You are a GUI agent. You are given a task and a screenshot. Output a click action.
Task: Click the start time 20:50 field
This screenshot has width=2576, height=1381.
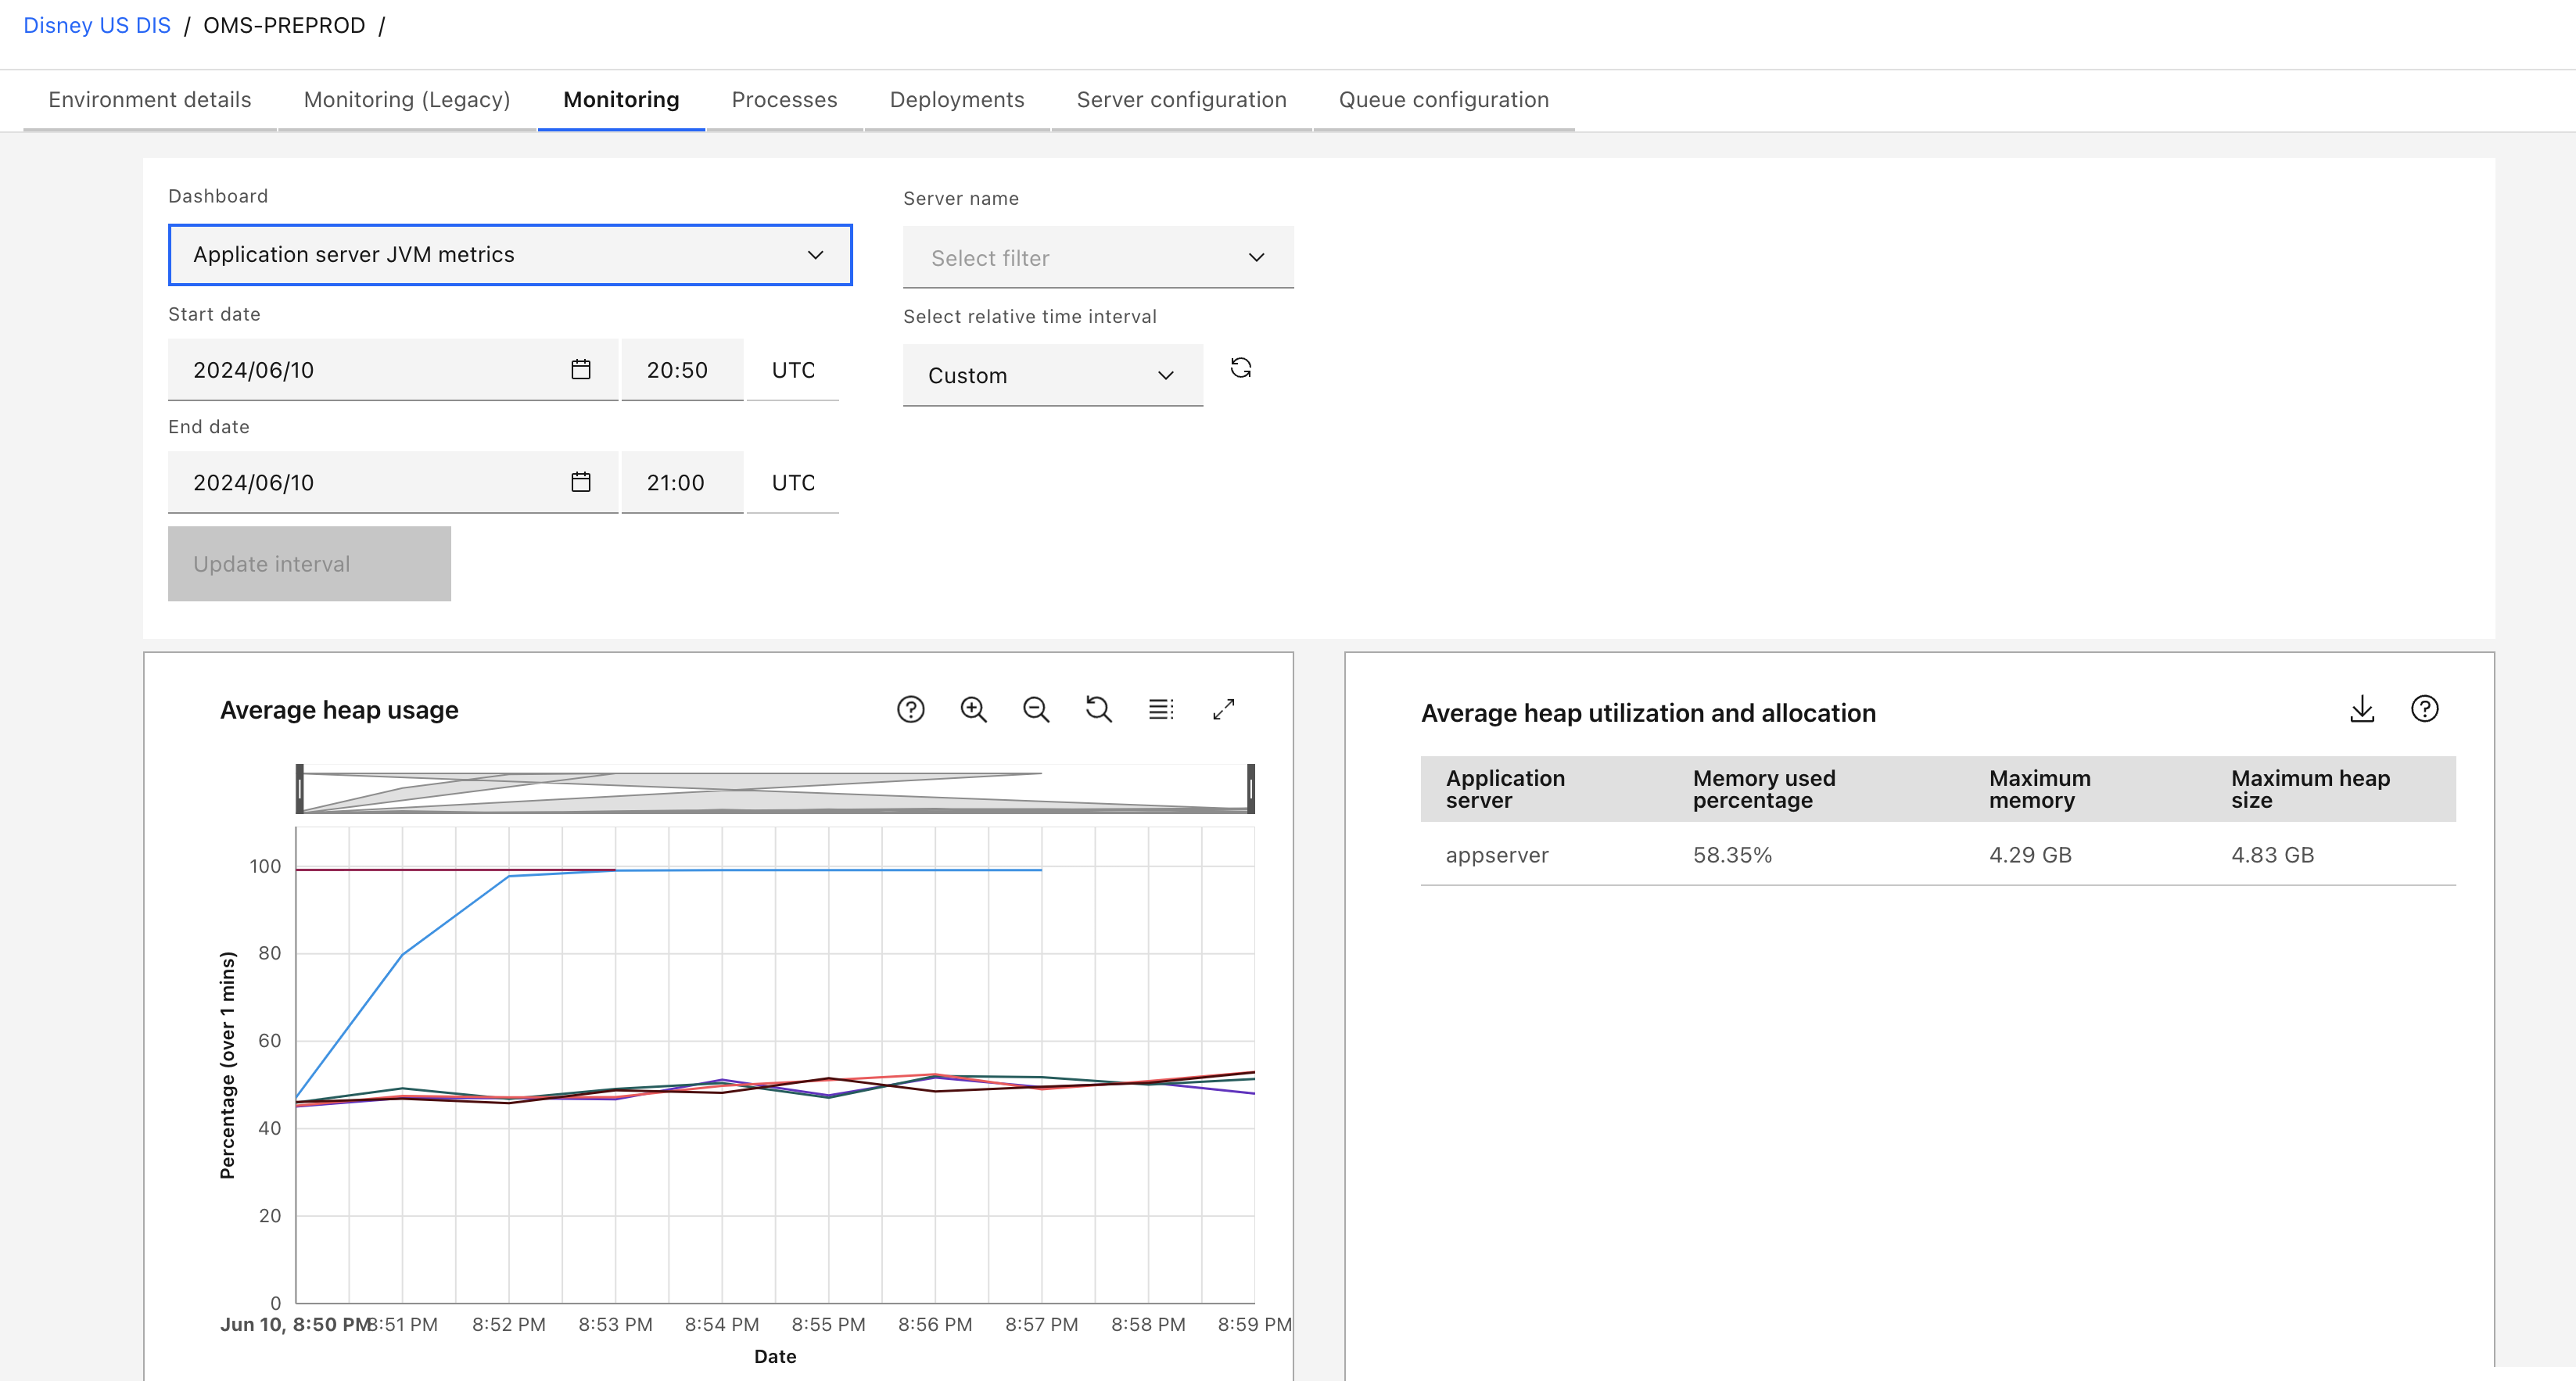tap(681, 370)
